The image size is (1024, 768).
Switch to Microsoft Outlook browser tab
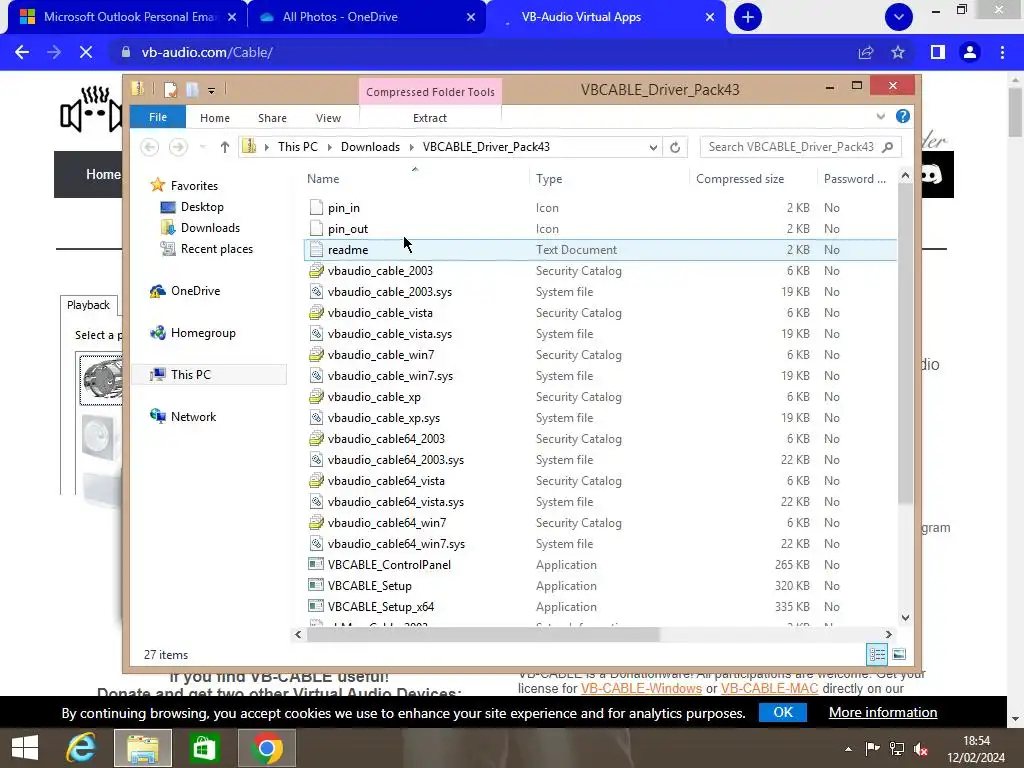(x=129, y=17)
